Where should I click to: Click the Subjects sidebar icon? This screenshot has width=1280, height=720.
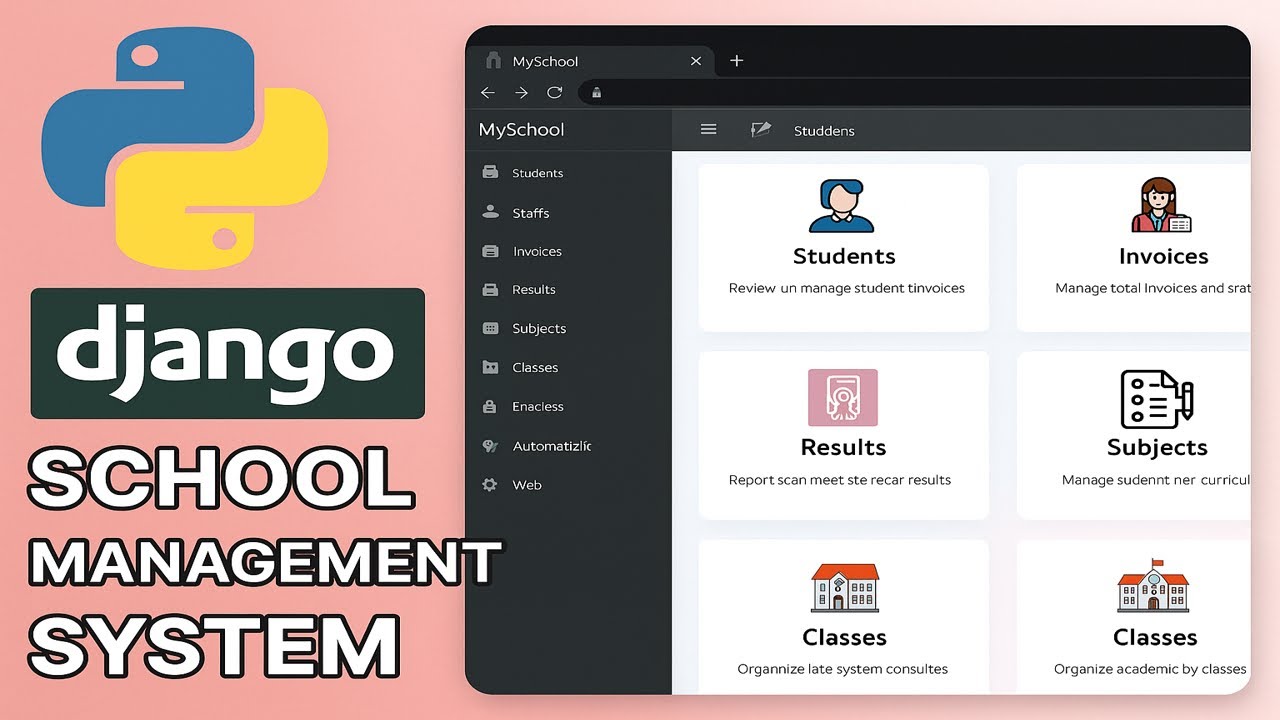(x=490, y=328)
